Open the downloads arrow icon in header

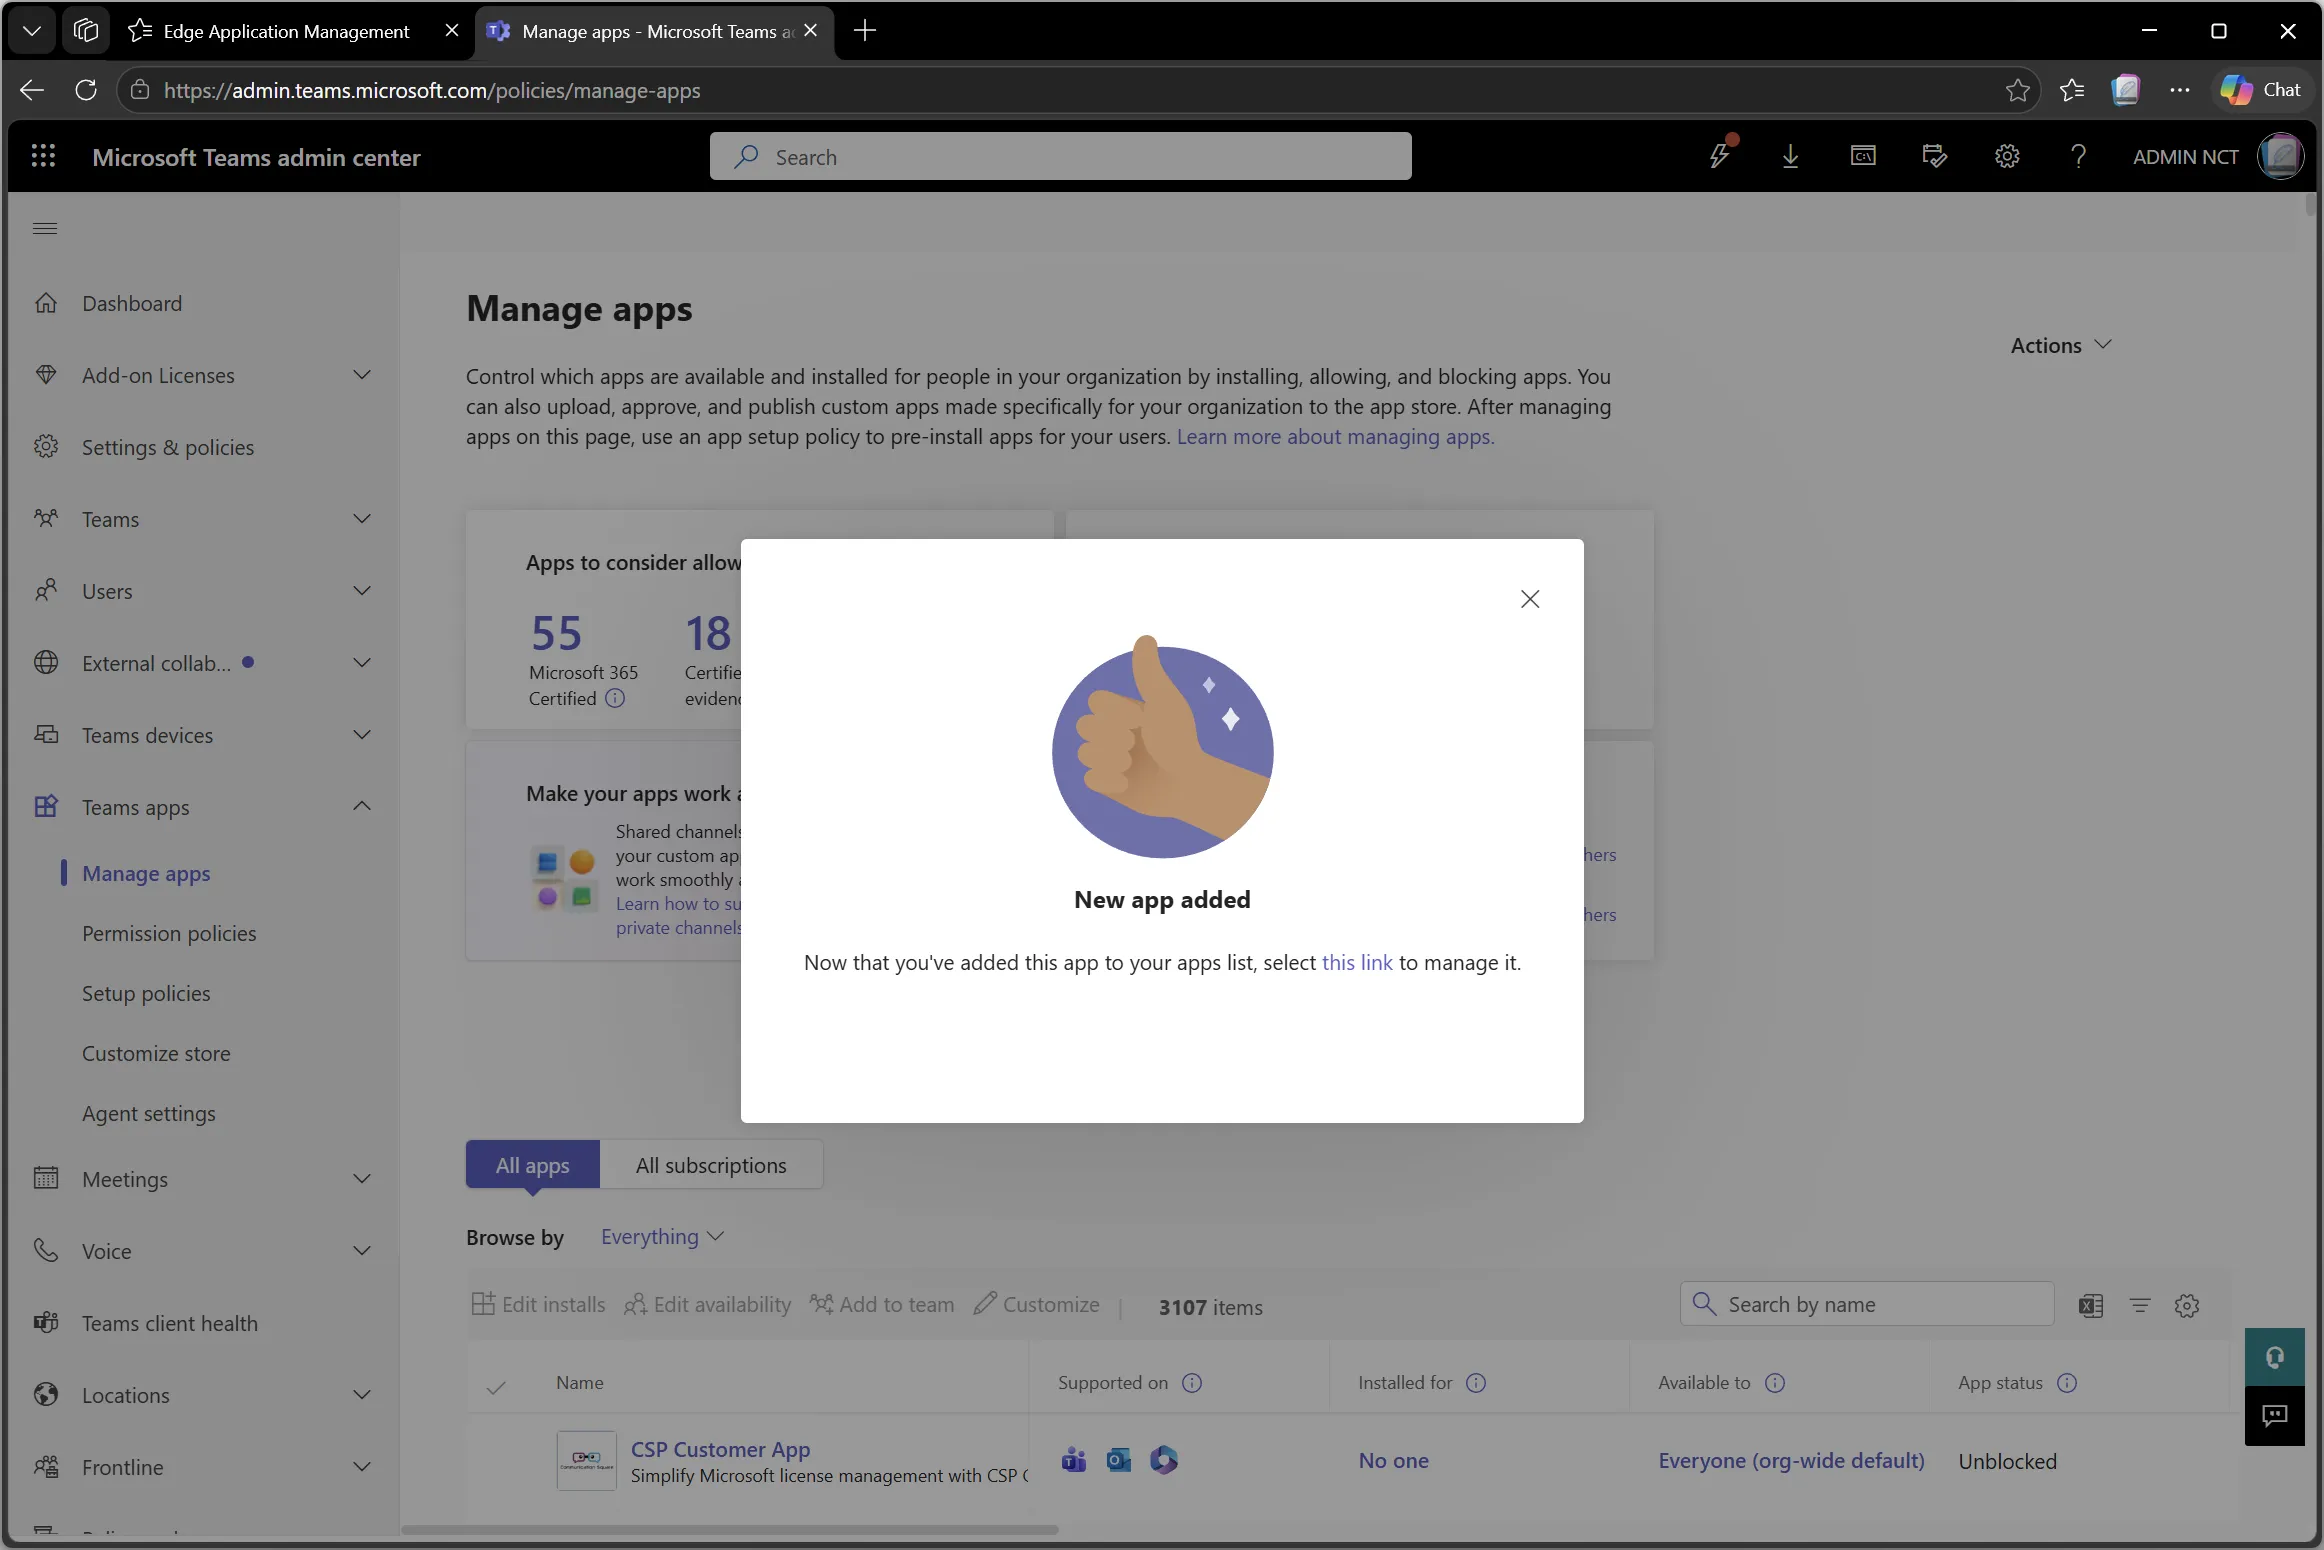[x=1790, y=156]
